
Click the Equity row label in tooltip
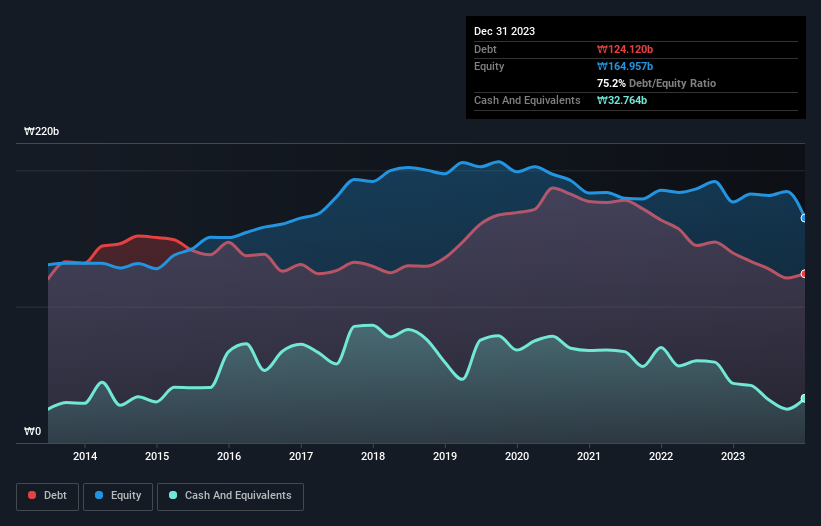tap(489, 66)
